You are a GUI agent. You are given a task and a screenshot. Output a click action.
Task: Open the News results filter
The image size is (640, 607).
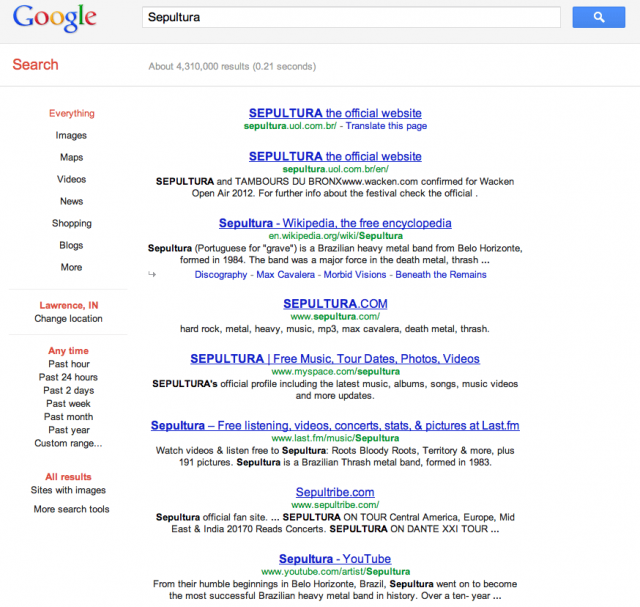point(71,201)
